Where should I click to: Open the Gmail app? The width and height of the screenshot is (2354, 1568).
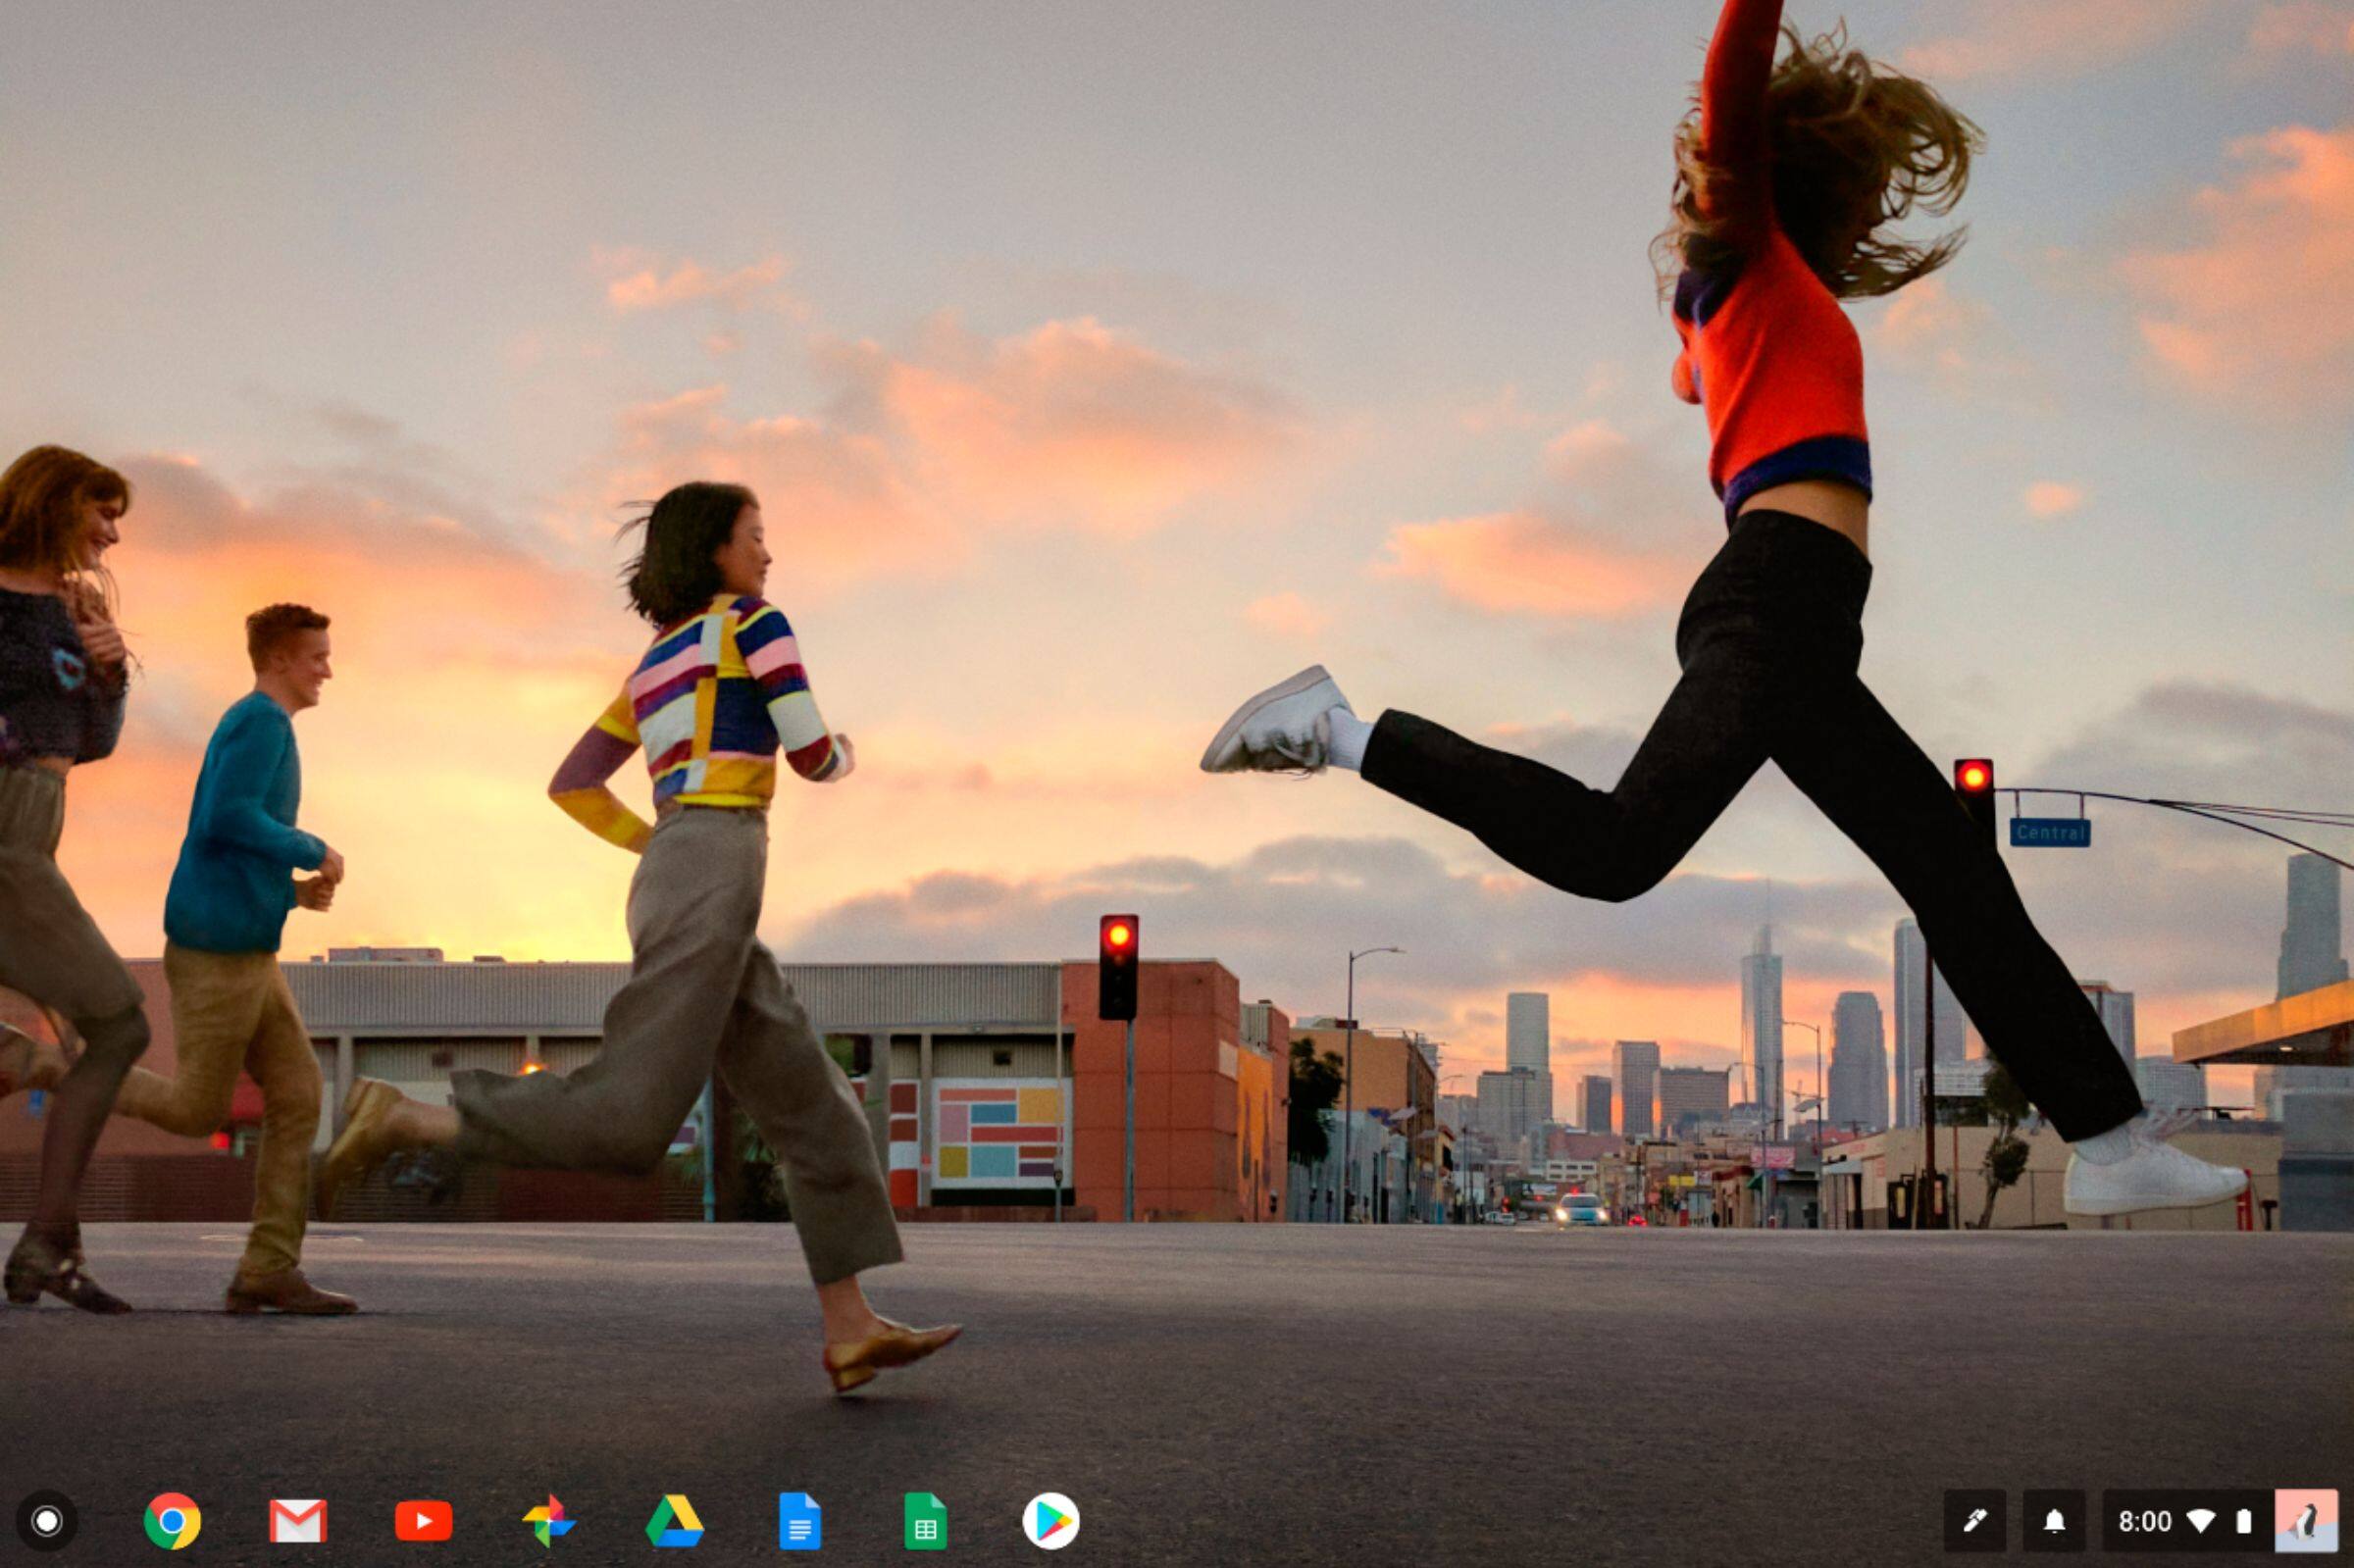[x=298, y=1521]
